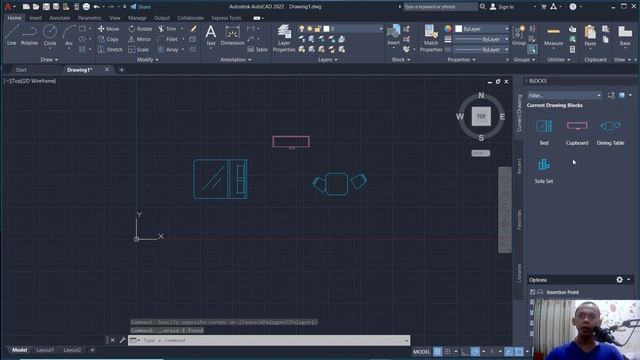Click the Paste tool
Image resolution: width=640 pixels, height=360 pixels.
click(590, 36)
